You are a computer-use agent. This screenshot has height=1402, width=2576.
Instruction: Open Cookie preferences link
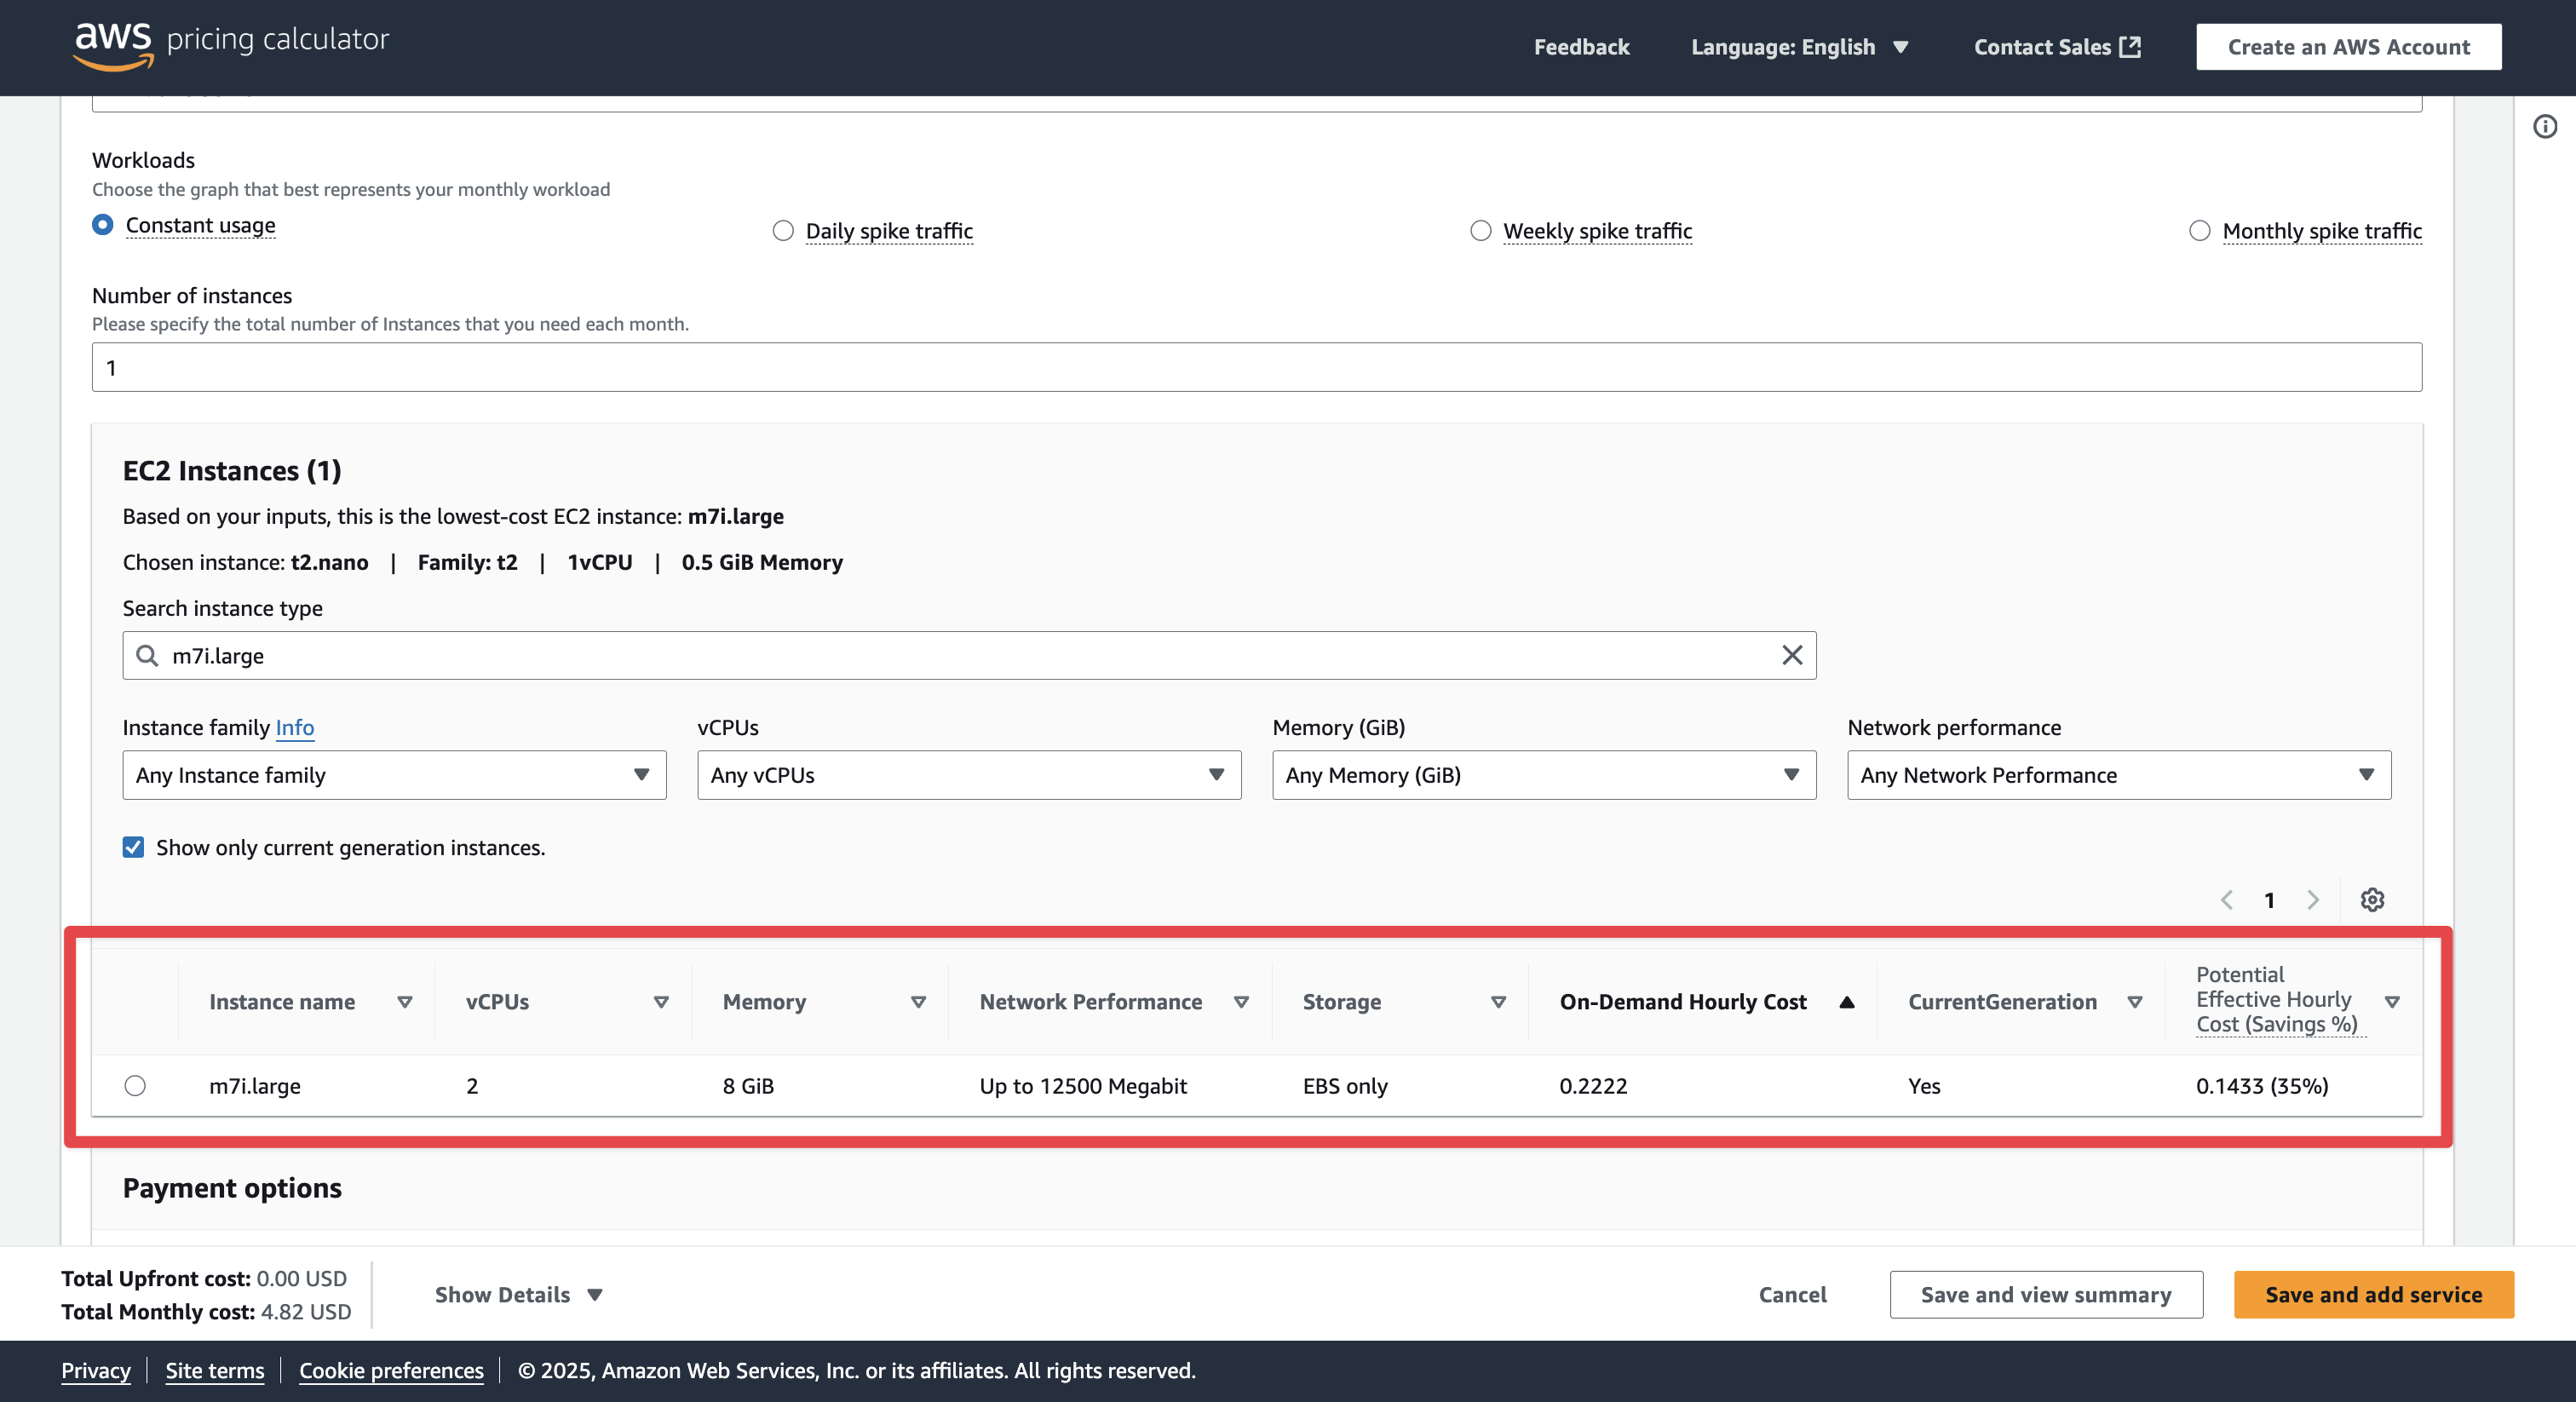[391, 1370]
